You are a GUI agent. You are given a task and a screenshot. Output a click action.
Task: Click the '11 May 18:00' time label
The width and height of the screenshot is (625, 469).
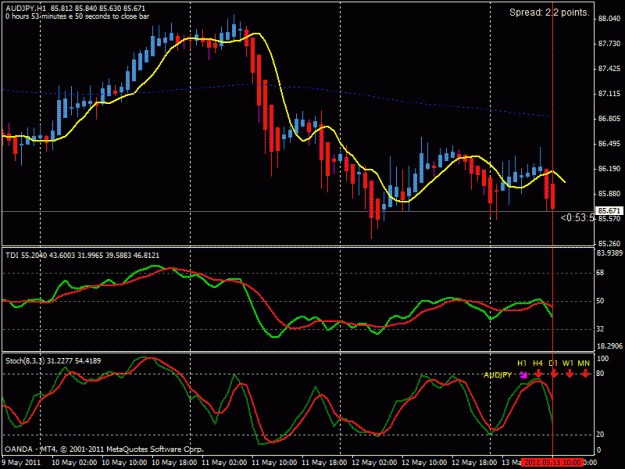click(324, 463)
